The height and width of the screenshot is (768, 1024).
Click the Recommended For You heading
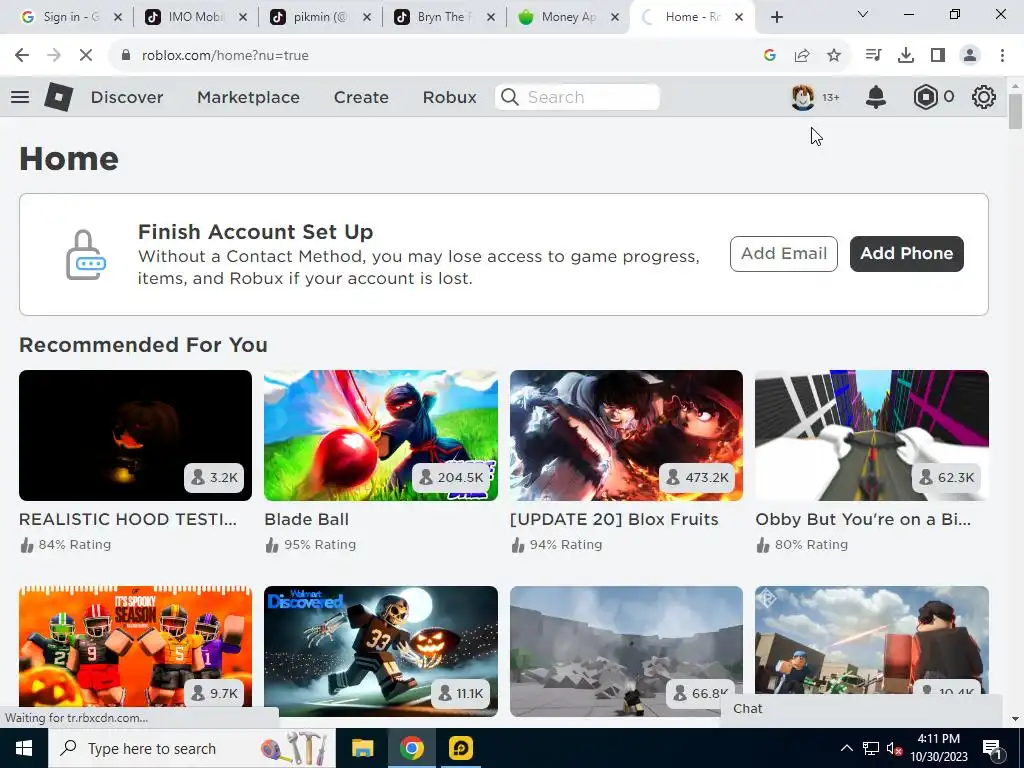pyautogui.click(x=143, y=345)
